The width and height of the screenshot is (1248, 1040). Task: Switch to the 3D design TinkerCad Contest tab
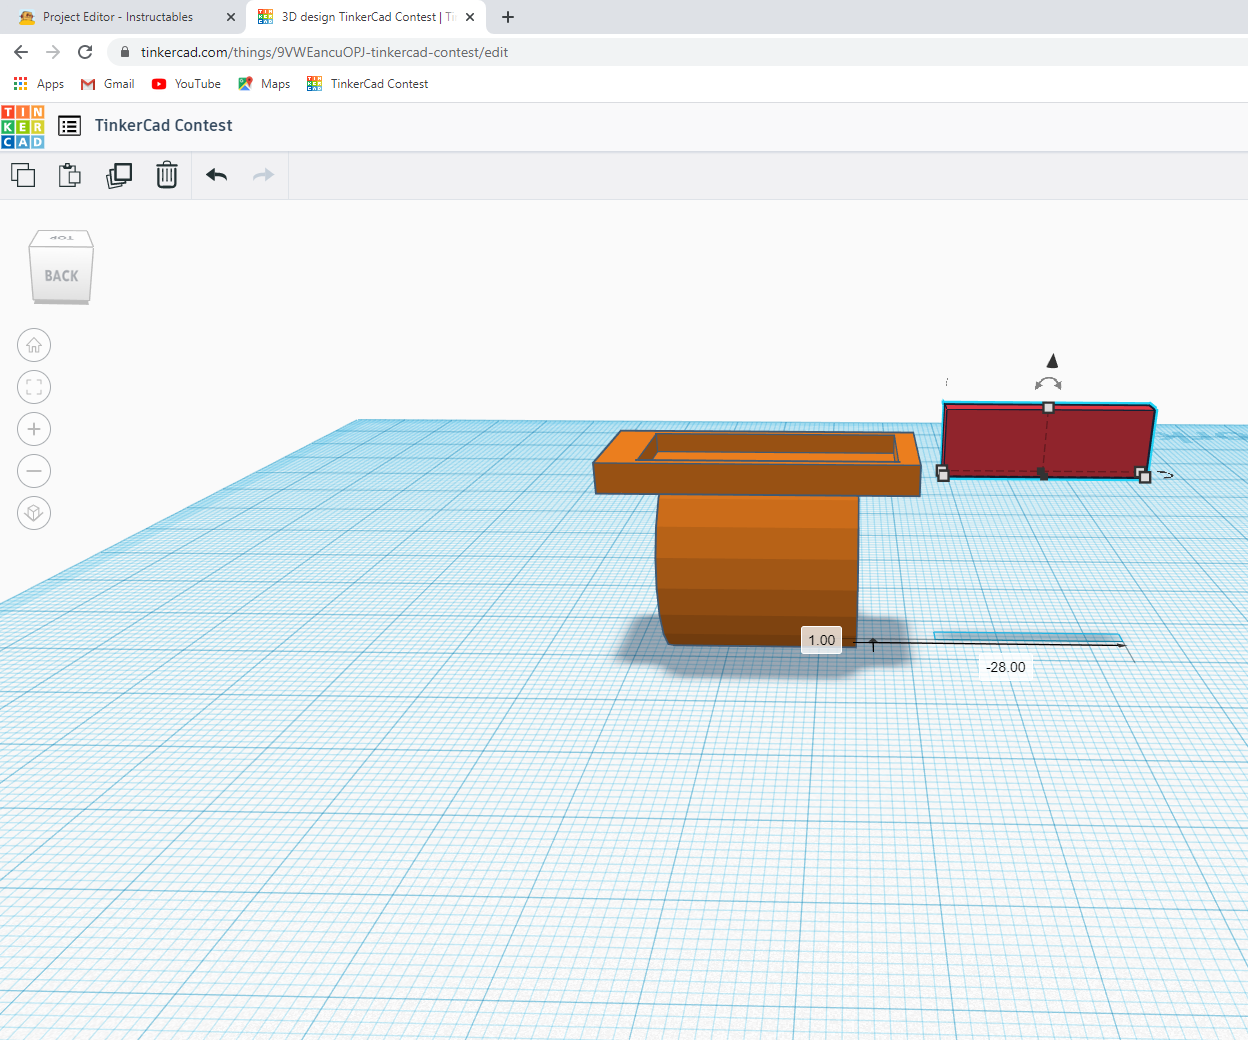coord(360,17)
